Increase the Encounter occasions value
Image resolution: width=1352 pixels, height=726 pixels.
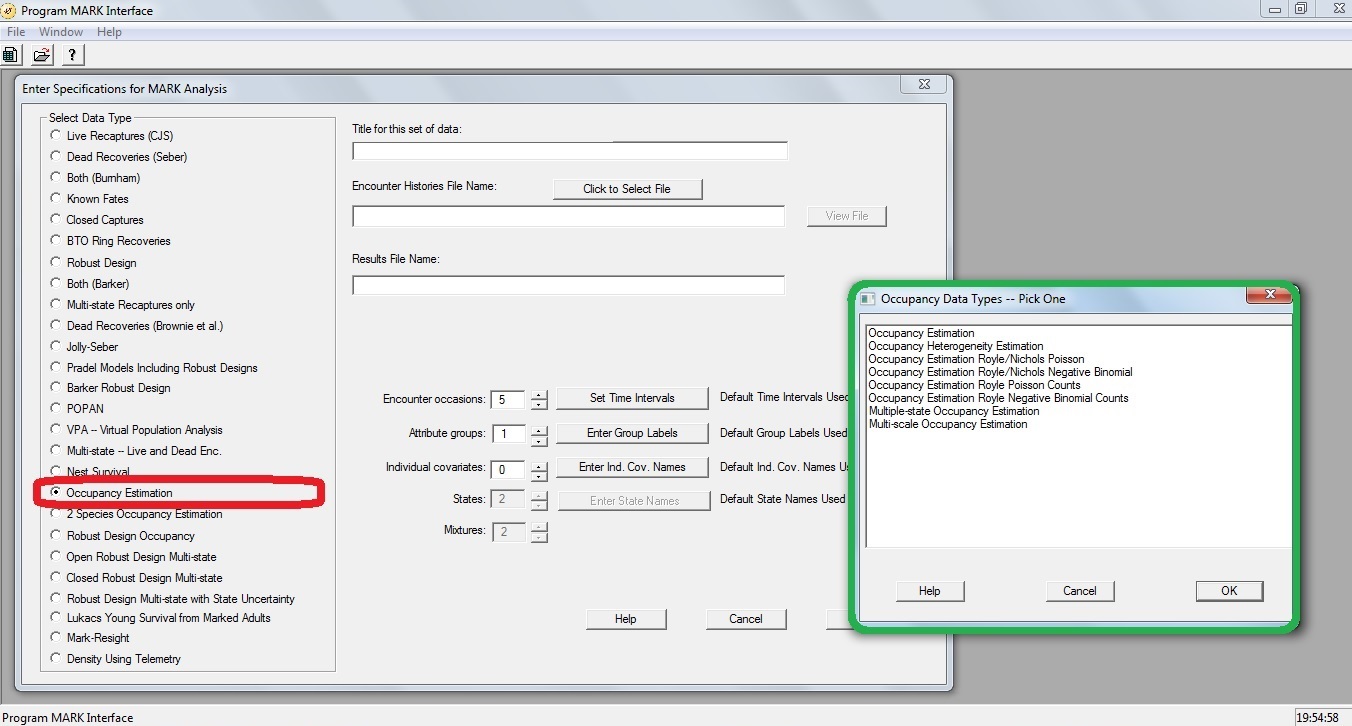539,395
